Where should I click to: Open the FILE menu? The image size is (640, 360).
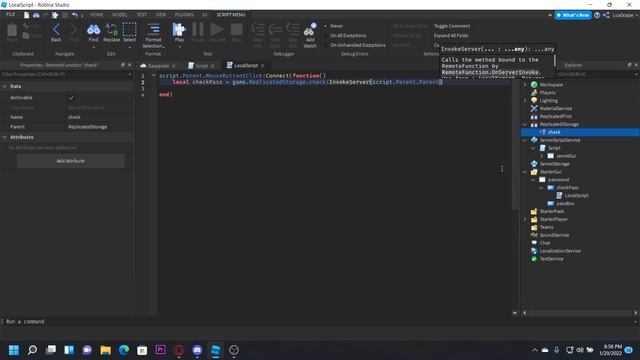coord(10,14)
